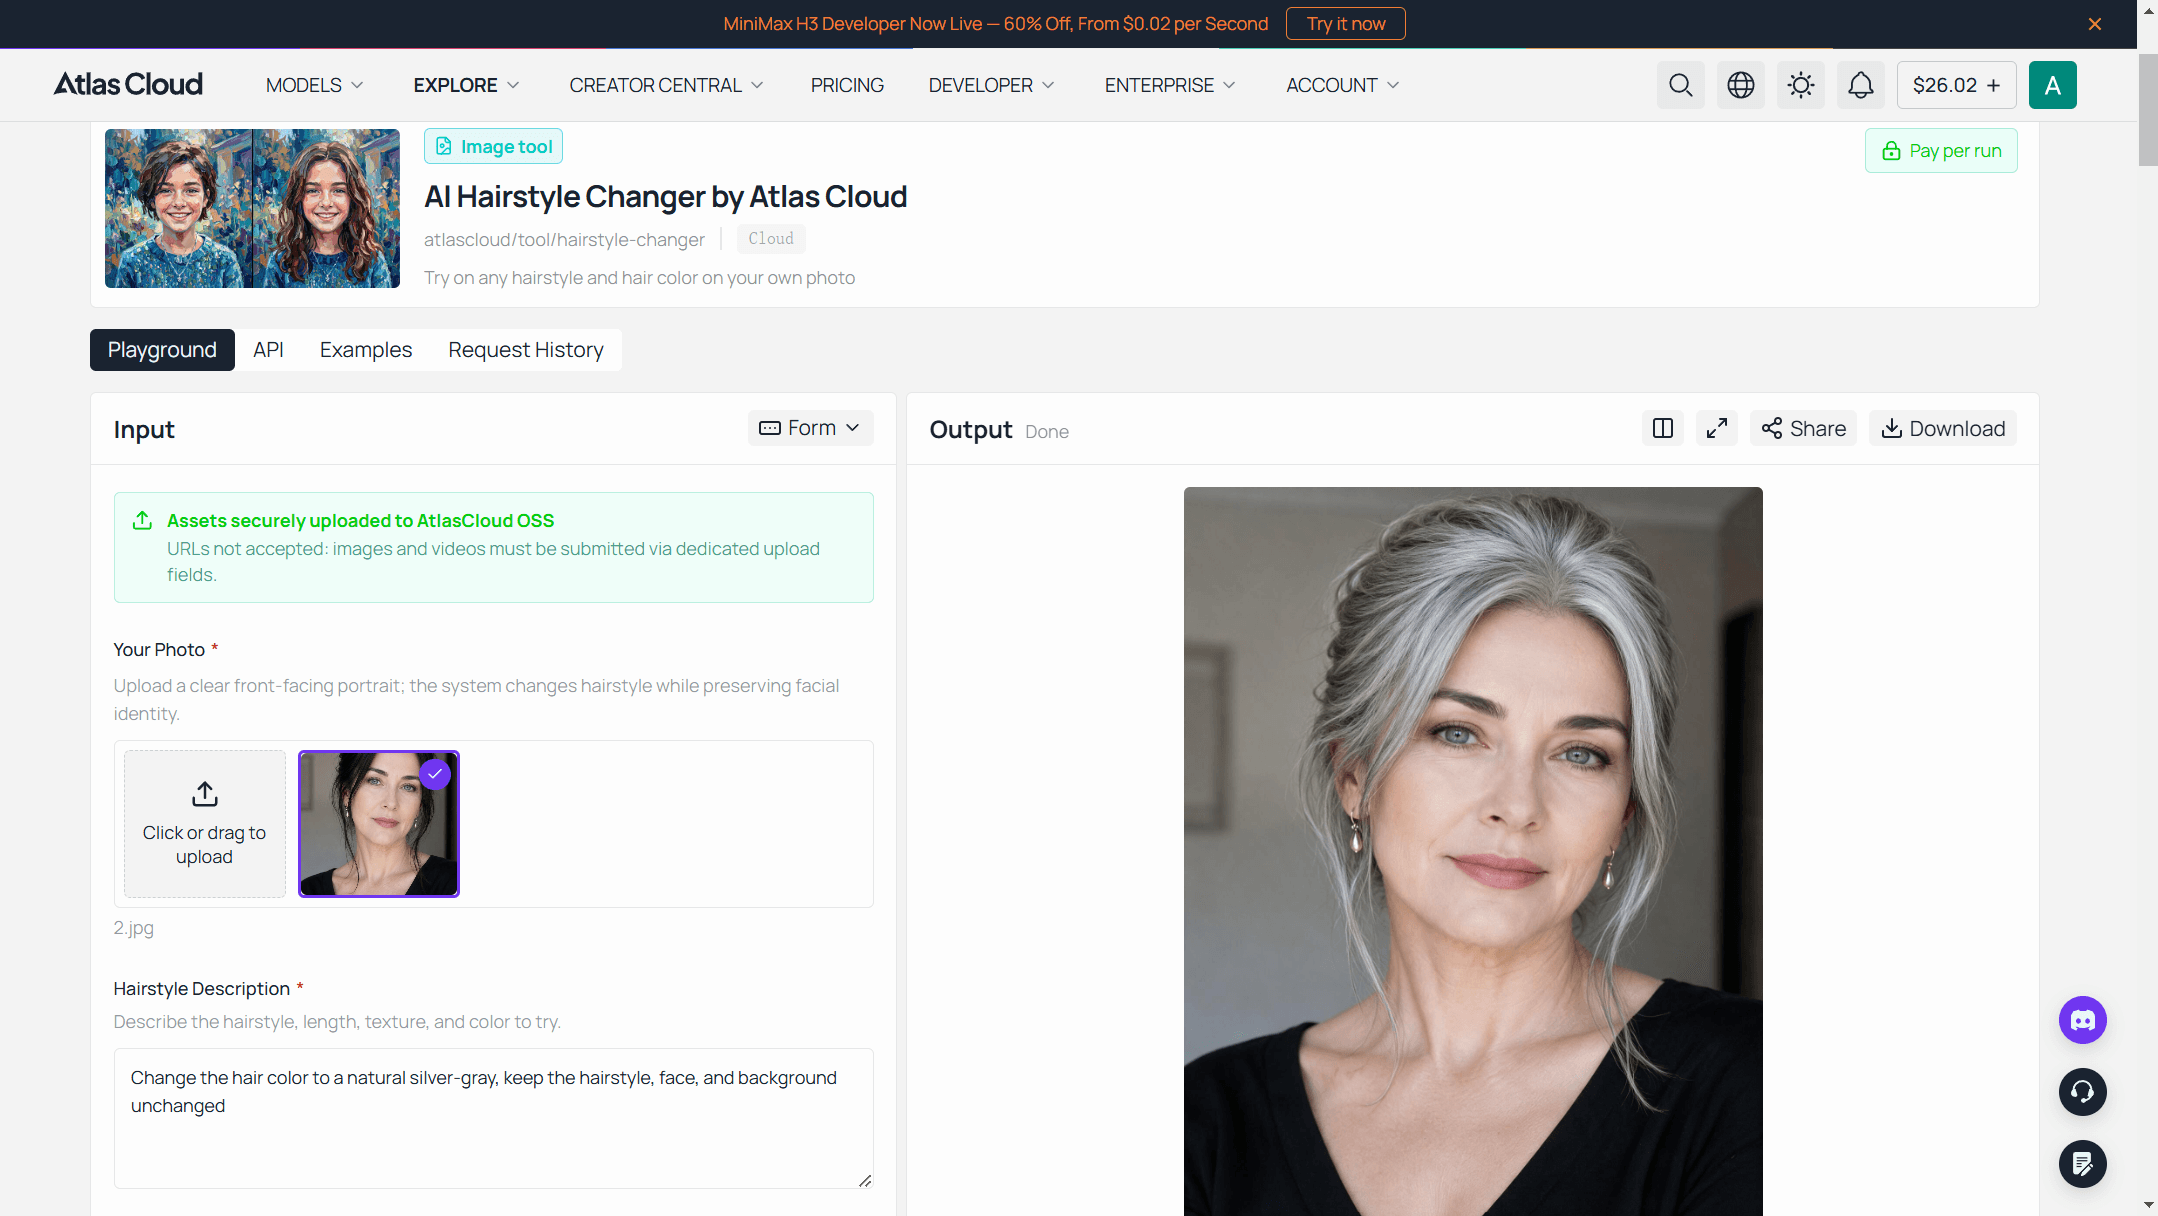Expand the CREATOR CENTRAL menu
This screenshot has height=1216, width=2158.
coord(666,85)
